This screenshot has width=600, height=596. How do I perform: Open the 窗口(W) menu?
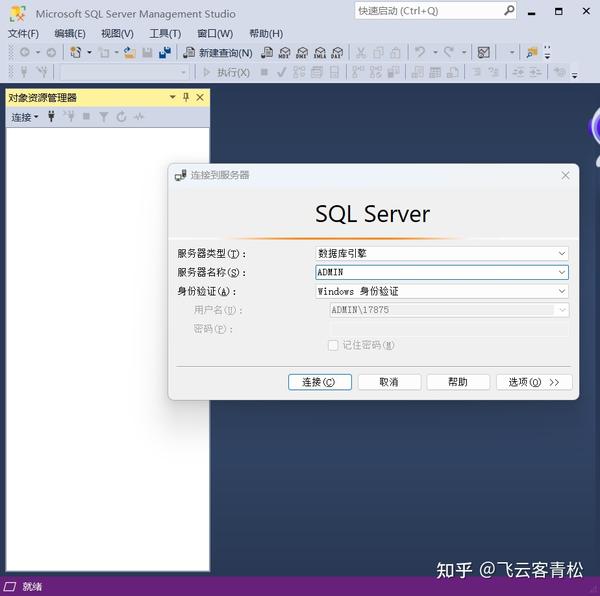[215, 34]
